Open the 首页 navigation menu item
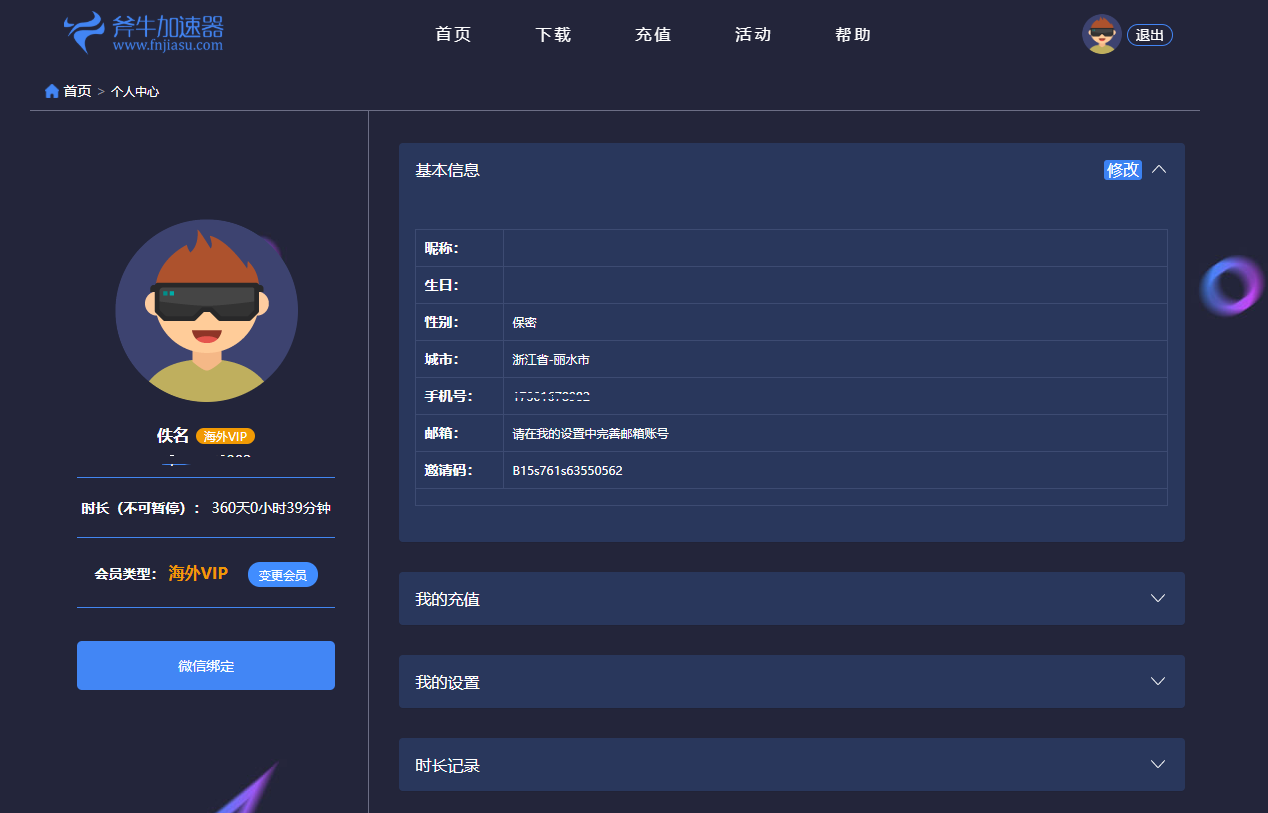This screenshot has height=813, width=1268. tap(453, 35)
